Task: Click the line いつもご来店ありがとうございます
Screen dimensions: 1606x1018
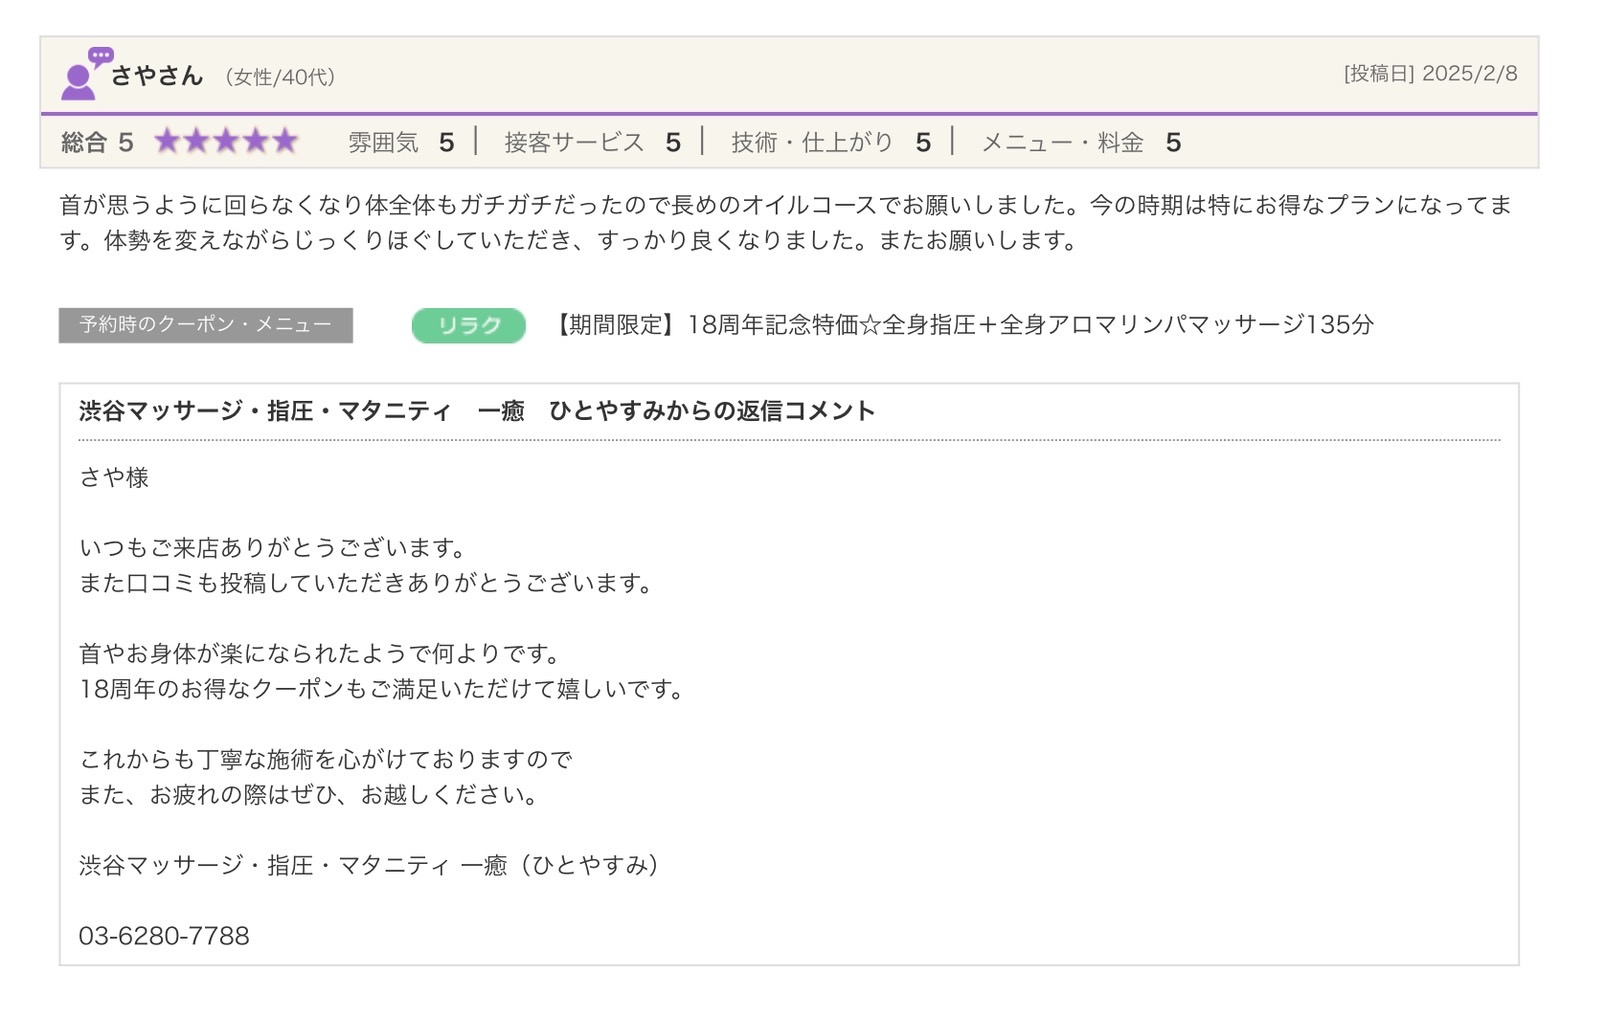Action: [274, 548]
